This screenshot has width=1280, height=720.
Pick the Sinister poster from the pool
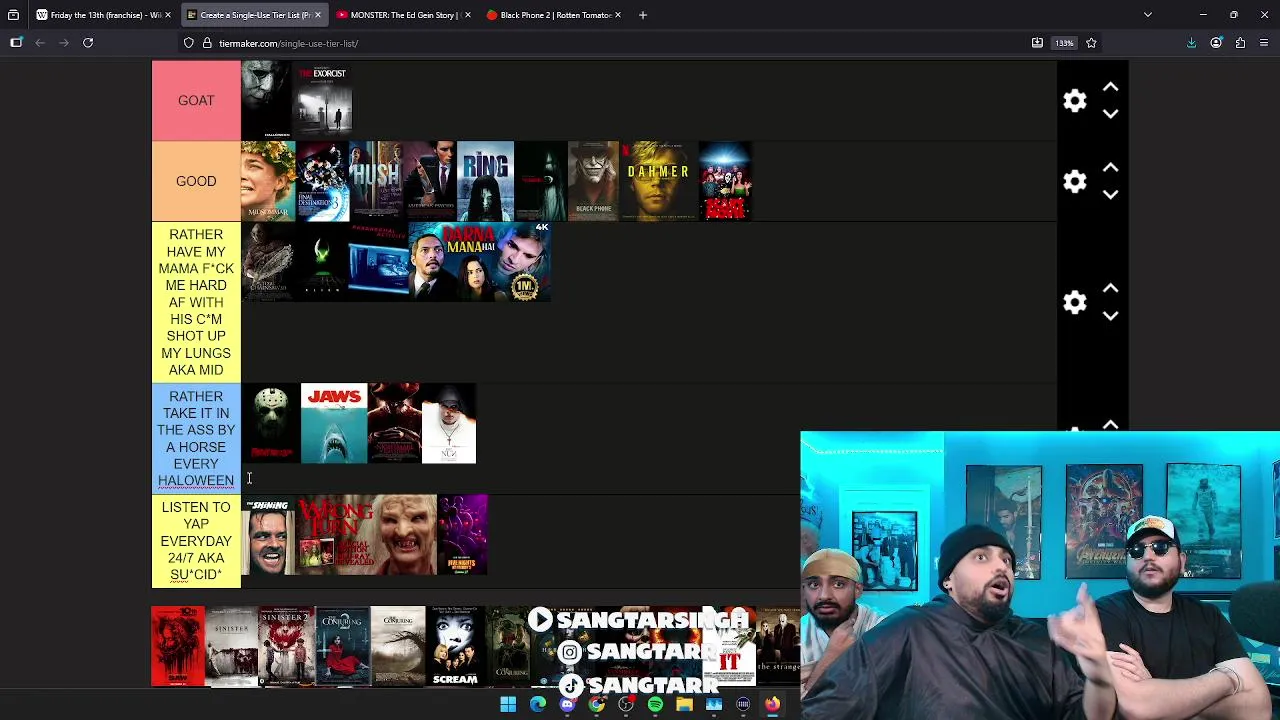tap(232, 646)
